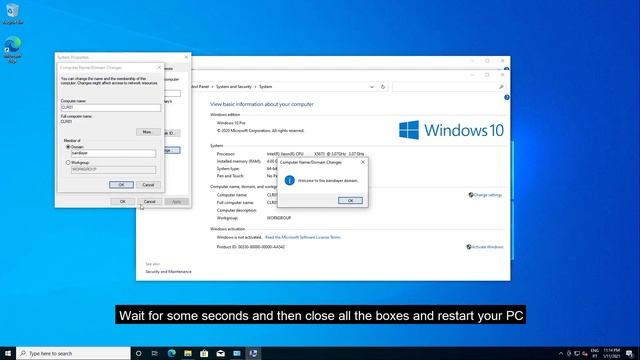The image size is (640, 360).
Task: Close the System Properties window
Action: tap(186, 57)
